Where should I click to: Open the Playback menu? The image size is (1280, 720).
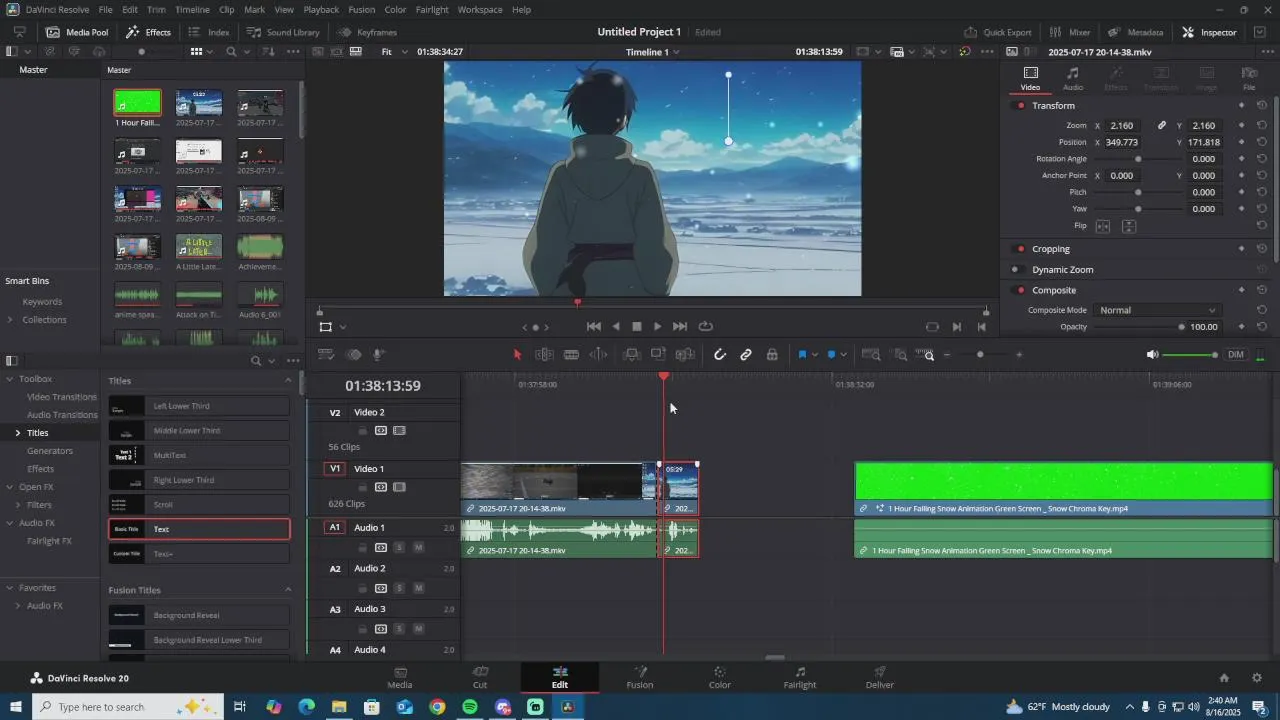pos(321,10)
